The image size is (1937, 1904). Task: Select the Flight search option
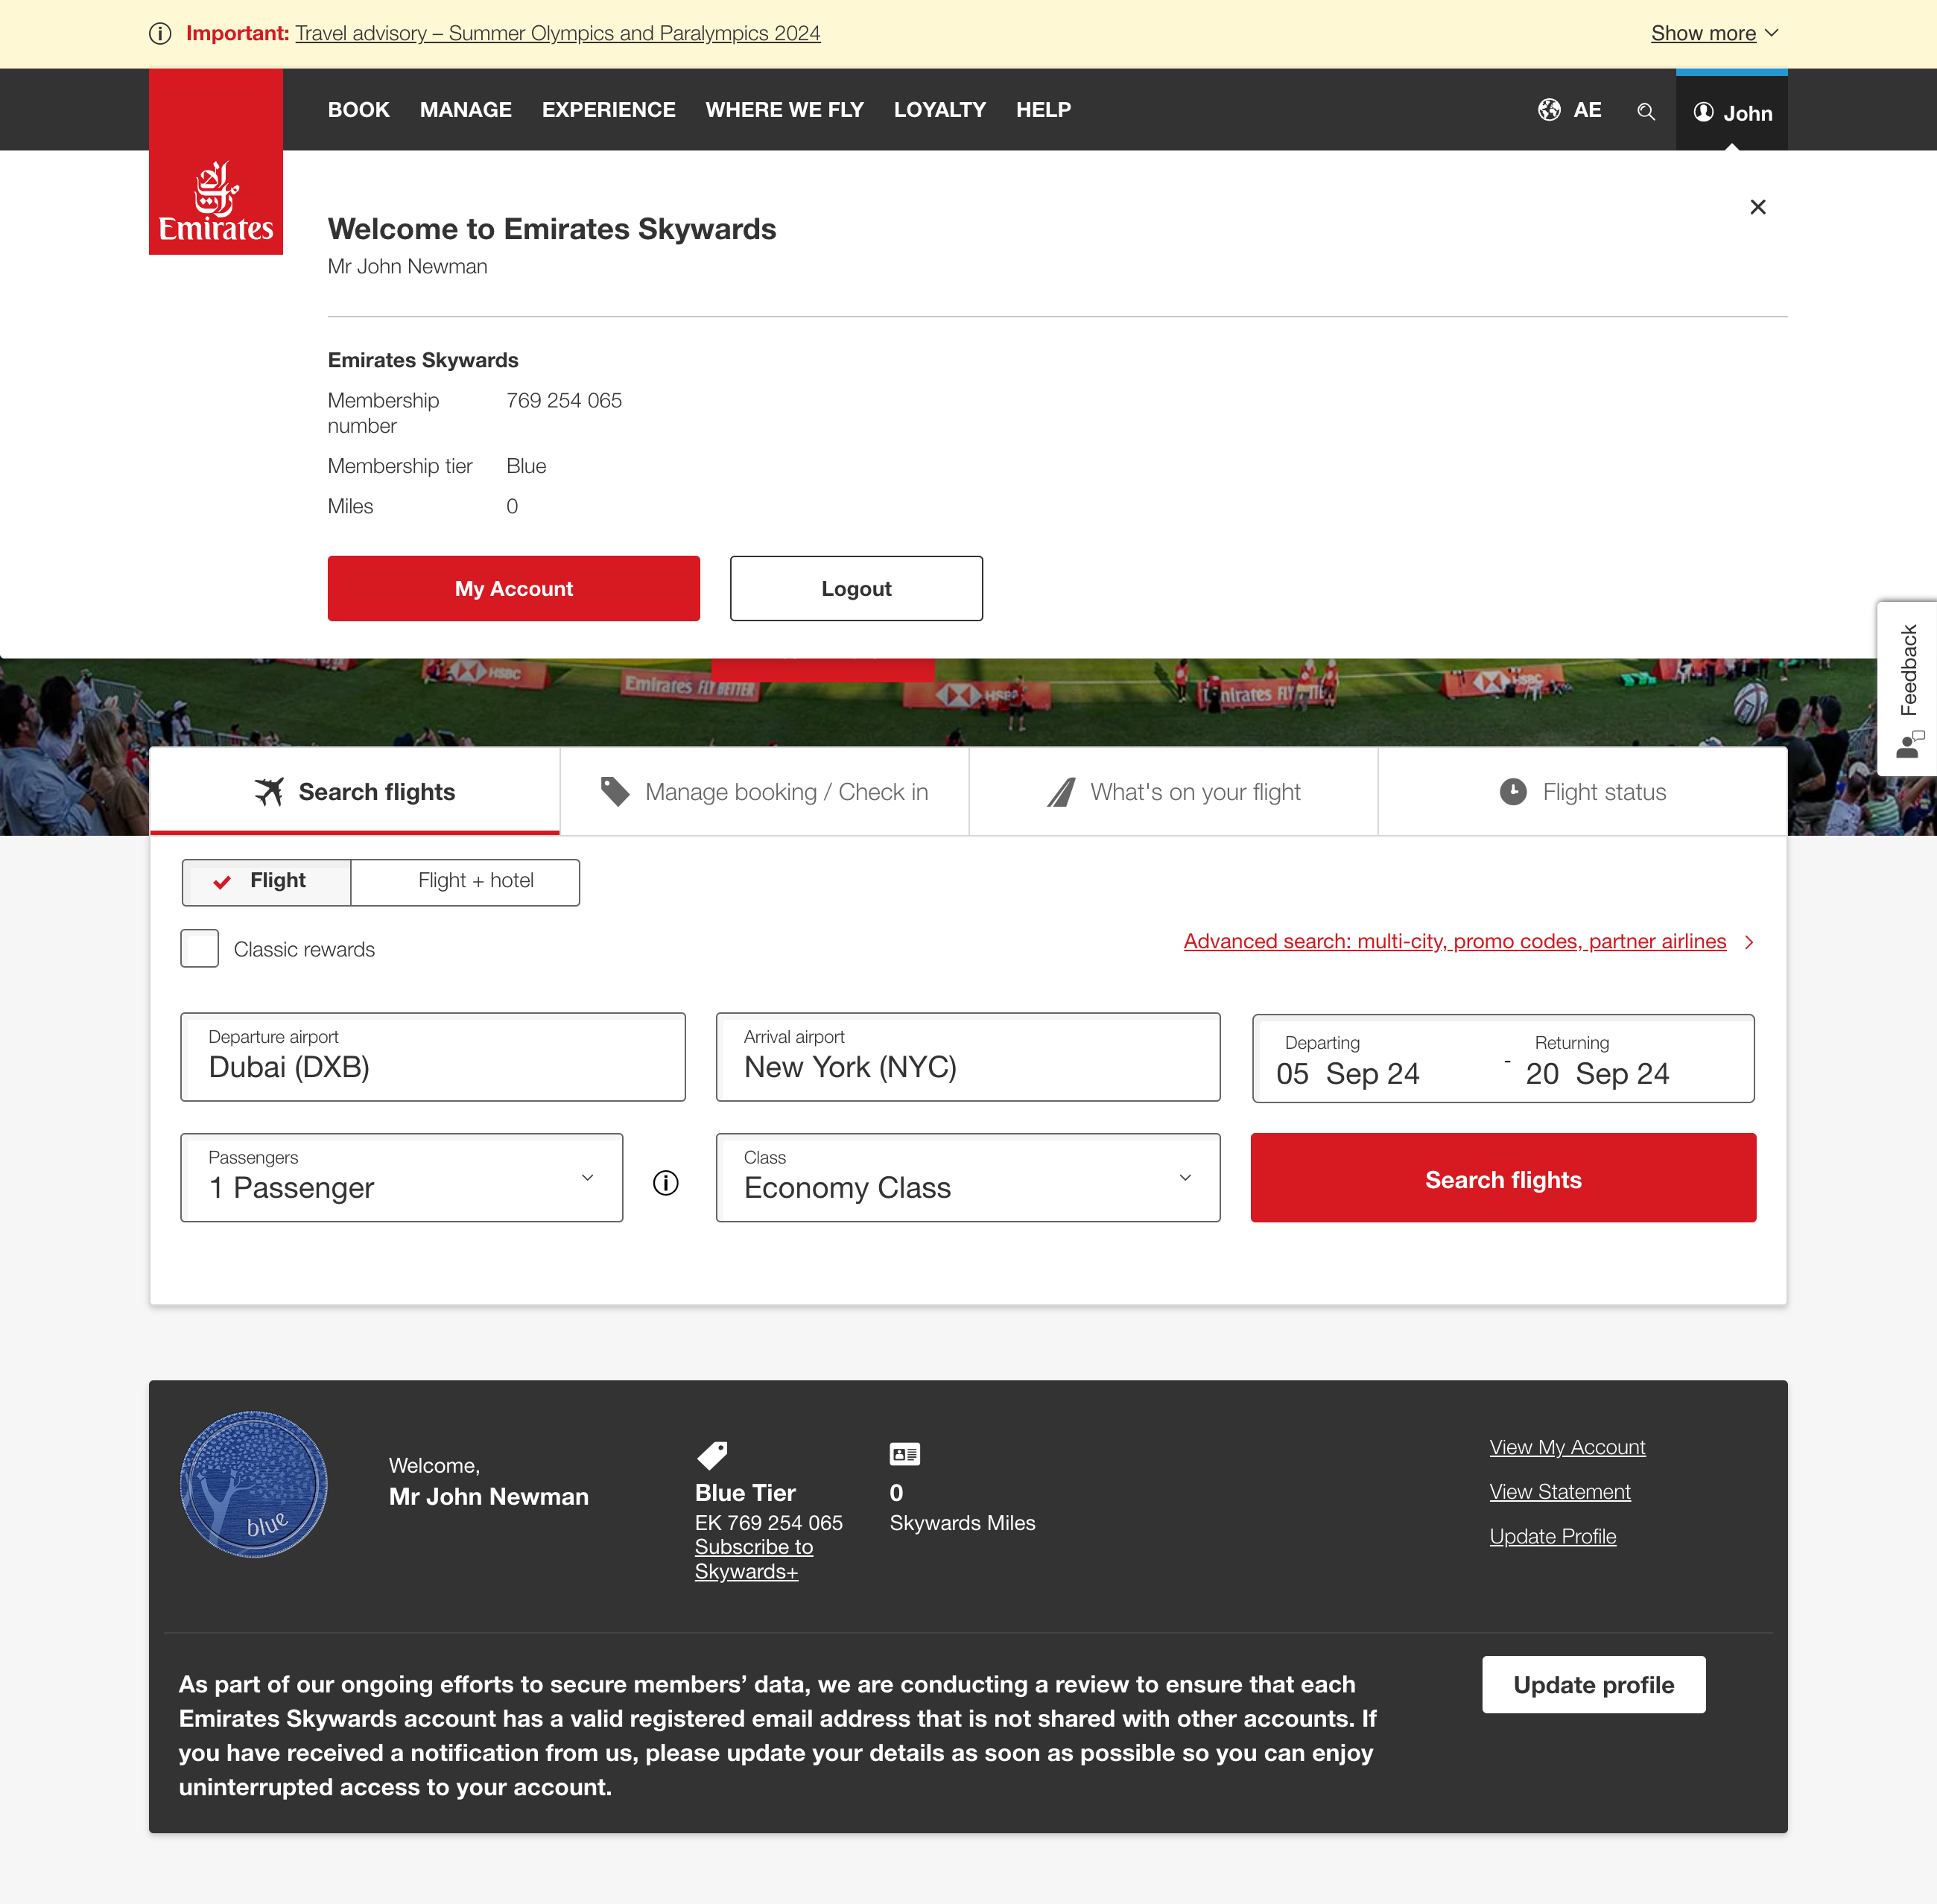pyautogui.click(x=265, y=881)
